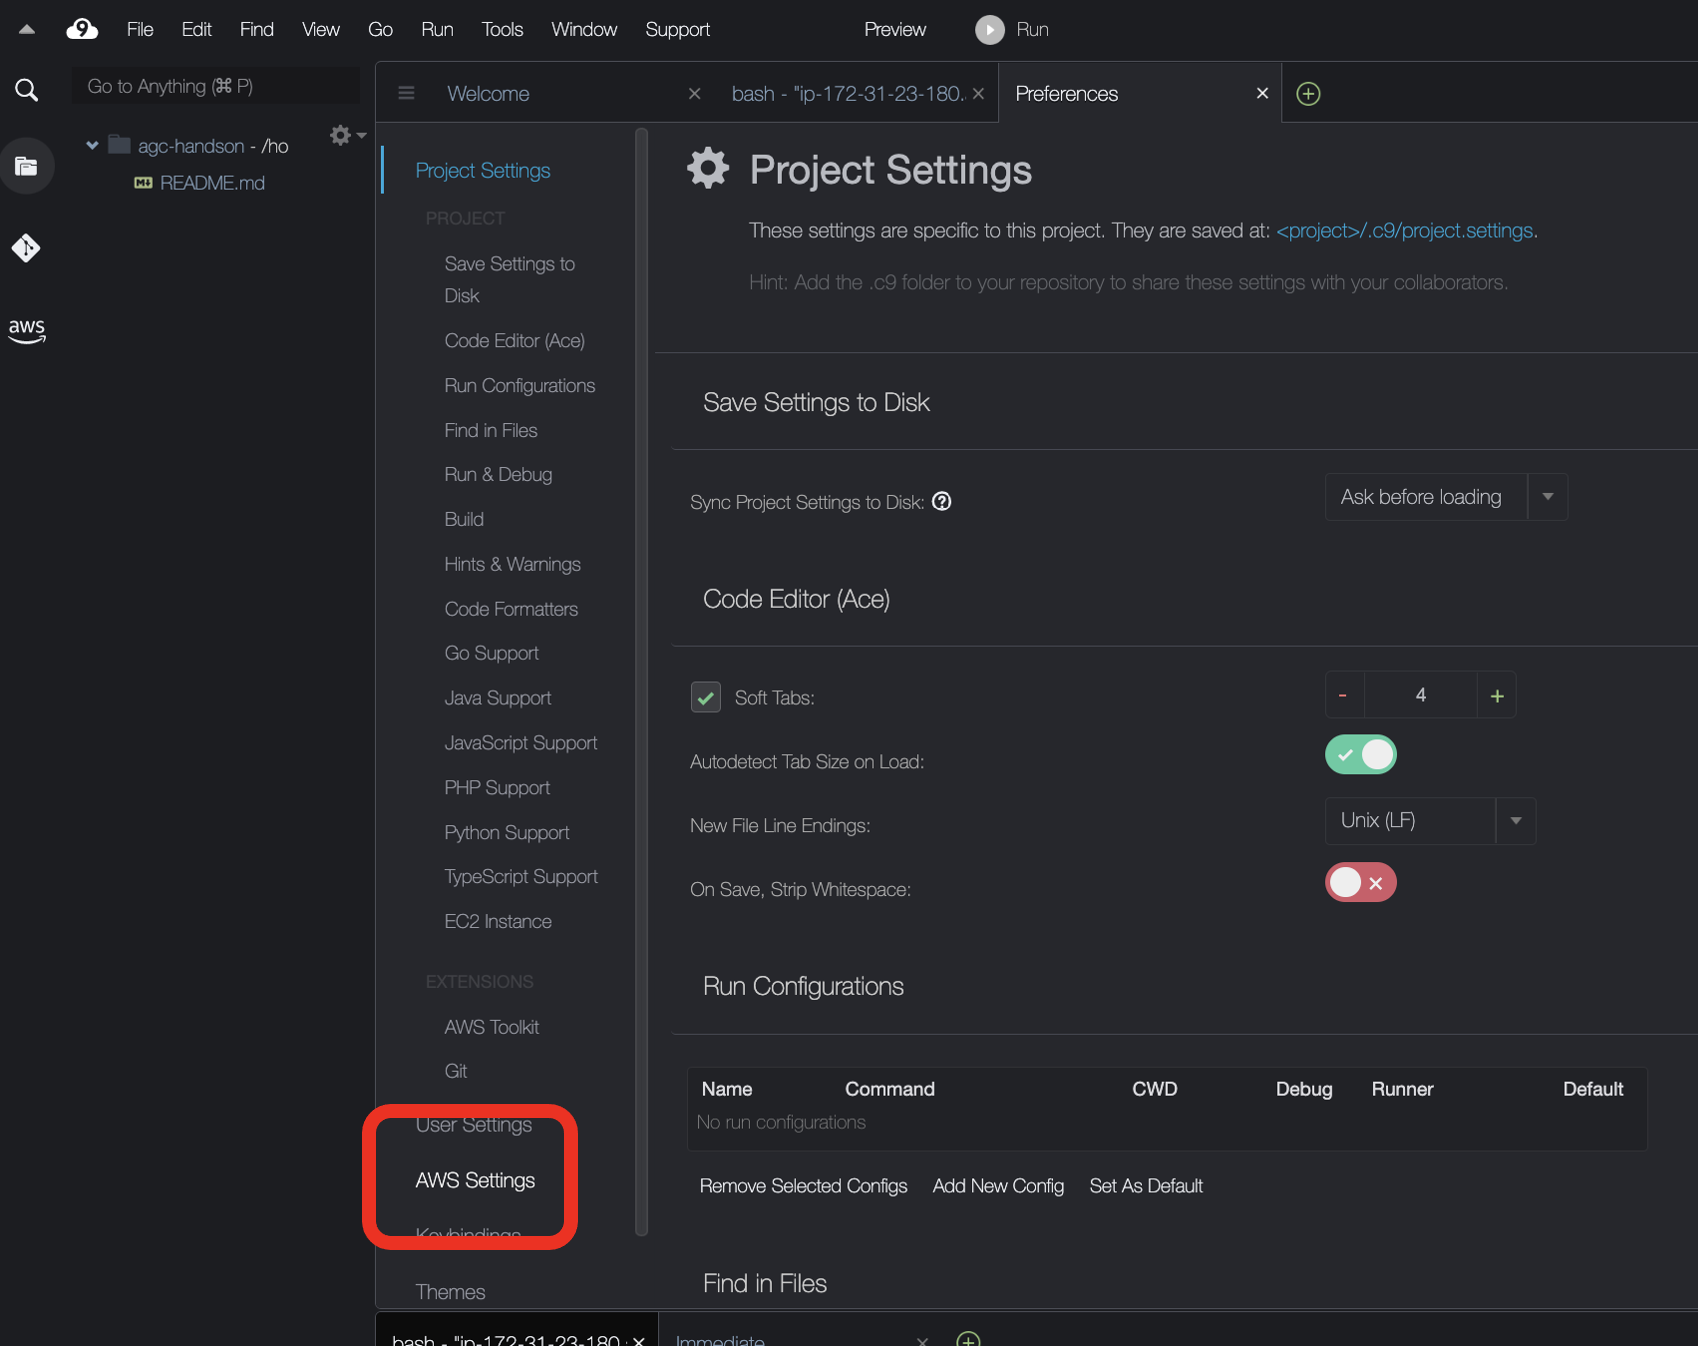Enable On Save, Strip Whitespace toggle
1698x1346 pixels.
[x=1360, y=882]
